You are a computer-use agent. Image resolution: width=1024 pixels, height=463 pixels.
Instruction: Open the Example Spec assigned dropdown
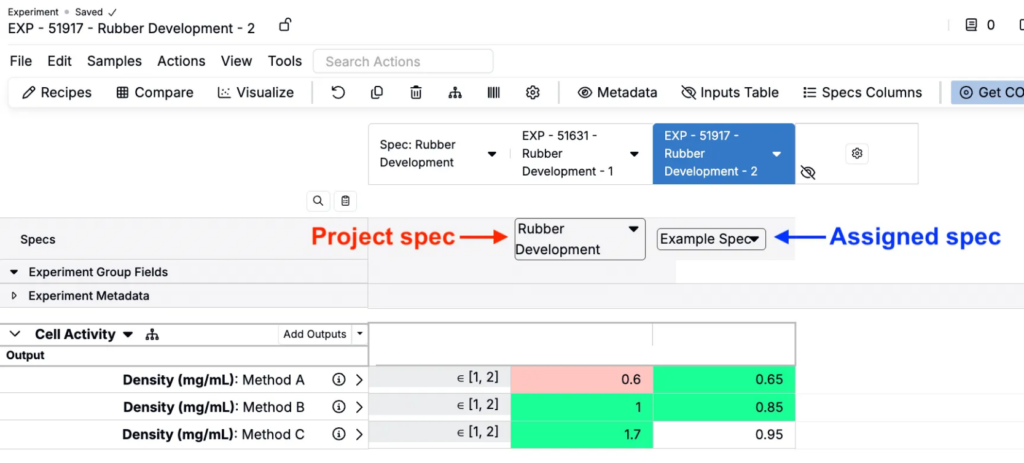(711, 239)
